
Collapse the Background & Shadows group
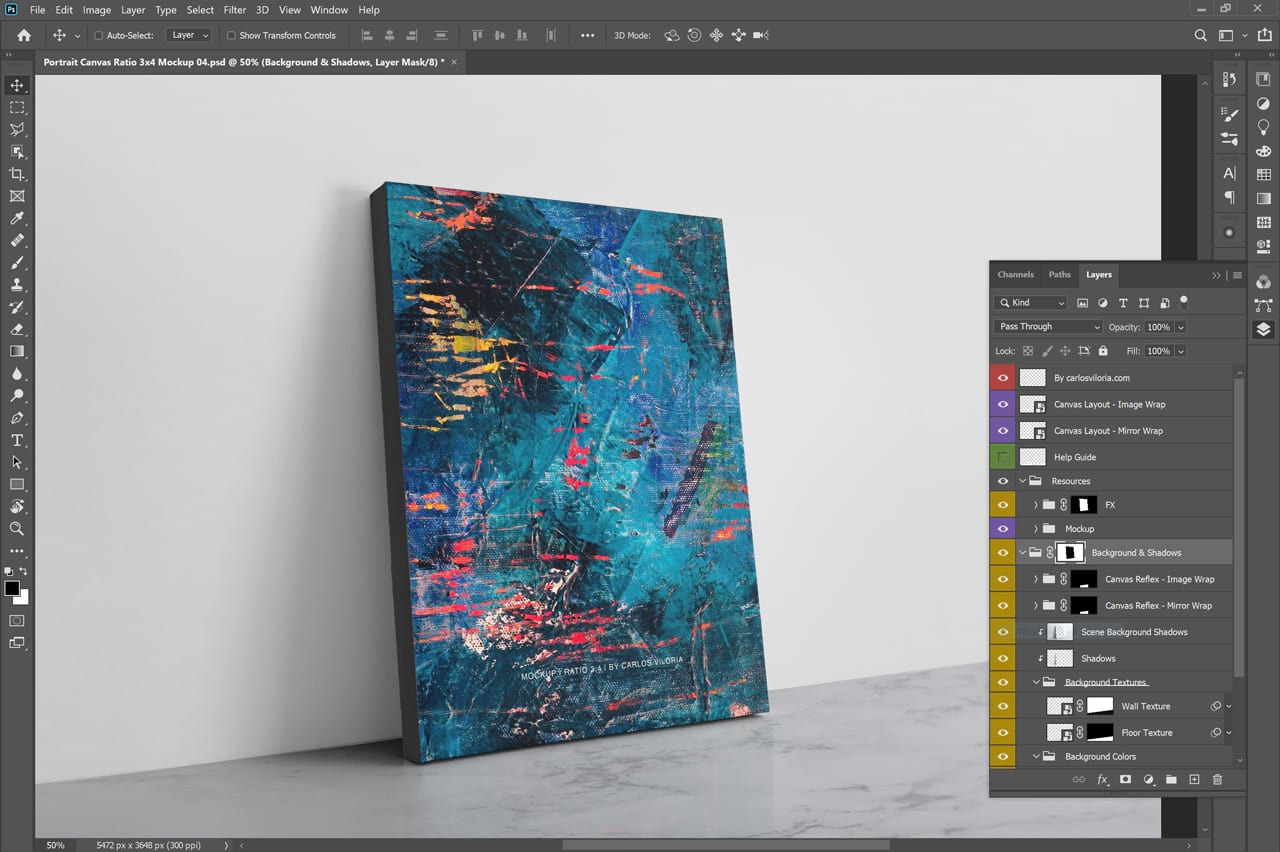point(1022,552)
